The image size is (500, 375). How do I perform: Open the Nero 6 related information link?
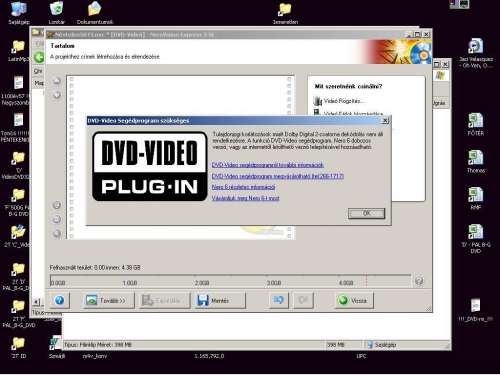pyautogui.click(x=243, y=187)
